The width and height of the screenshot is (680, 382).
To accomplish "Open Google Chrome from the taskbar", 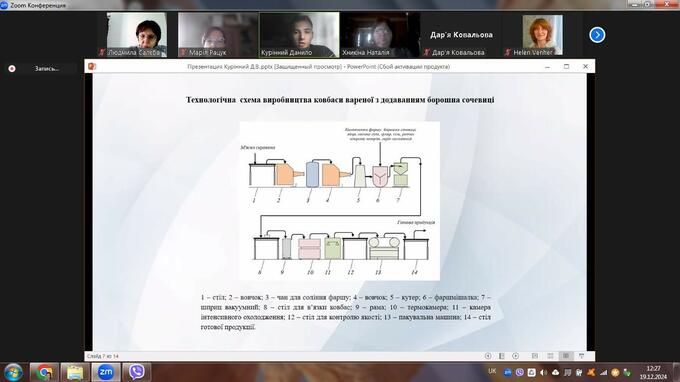I will (44, 372).
